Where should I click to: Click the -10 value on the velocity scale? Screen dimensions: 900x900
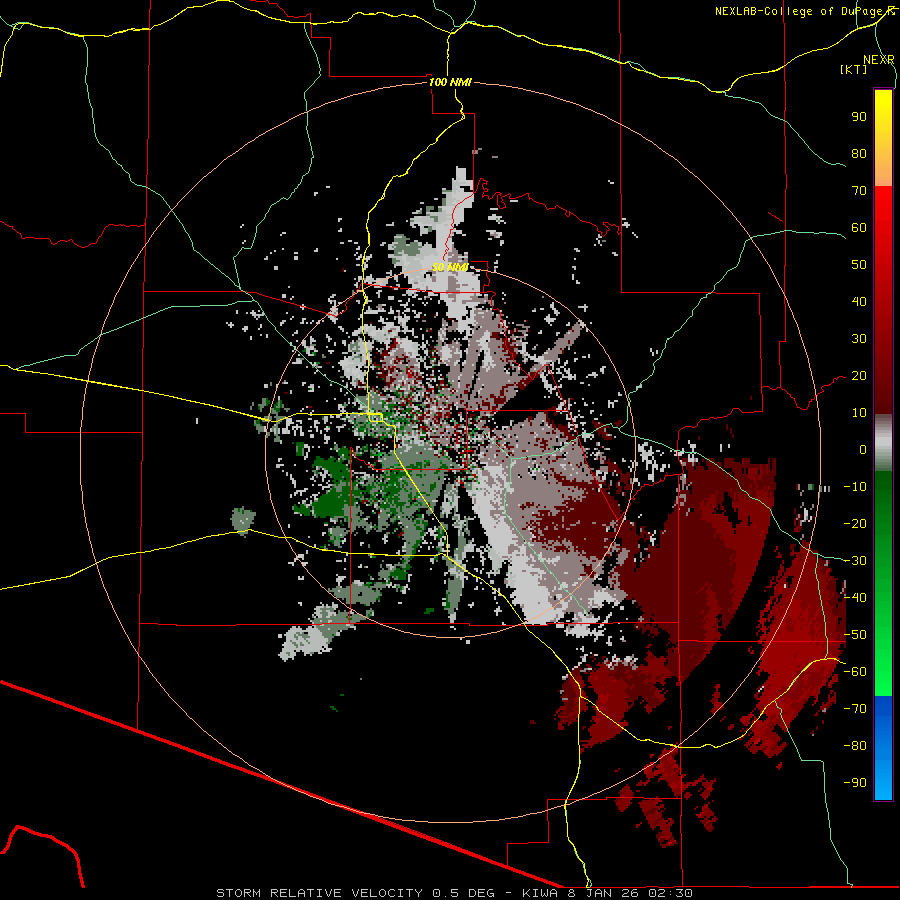[x=855, y=487]
